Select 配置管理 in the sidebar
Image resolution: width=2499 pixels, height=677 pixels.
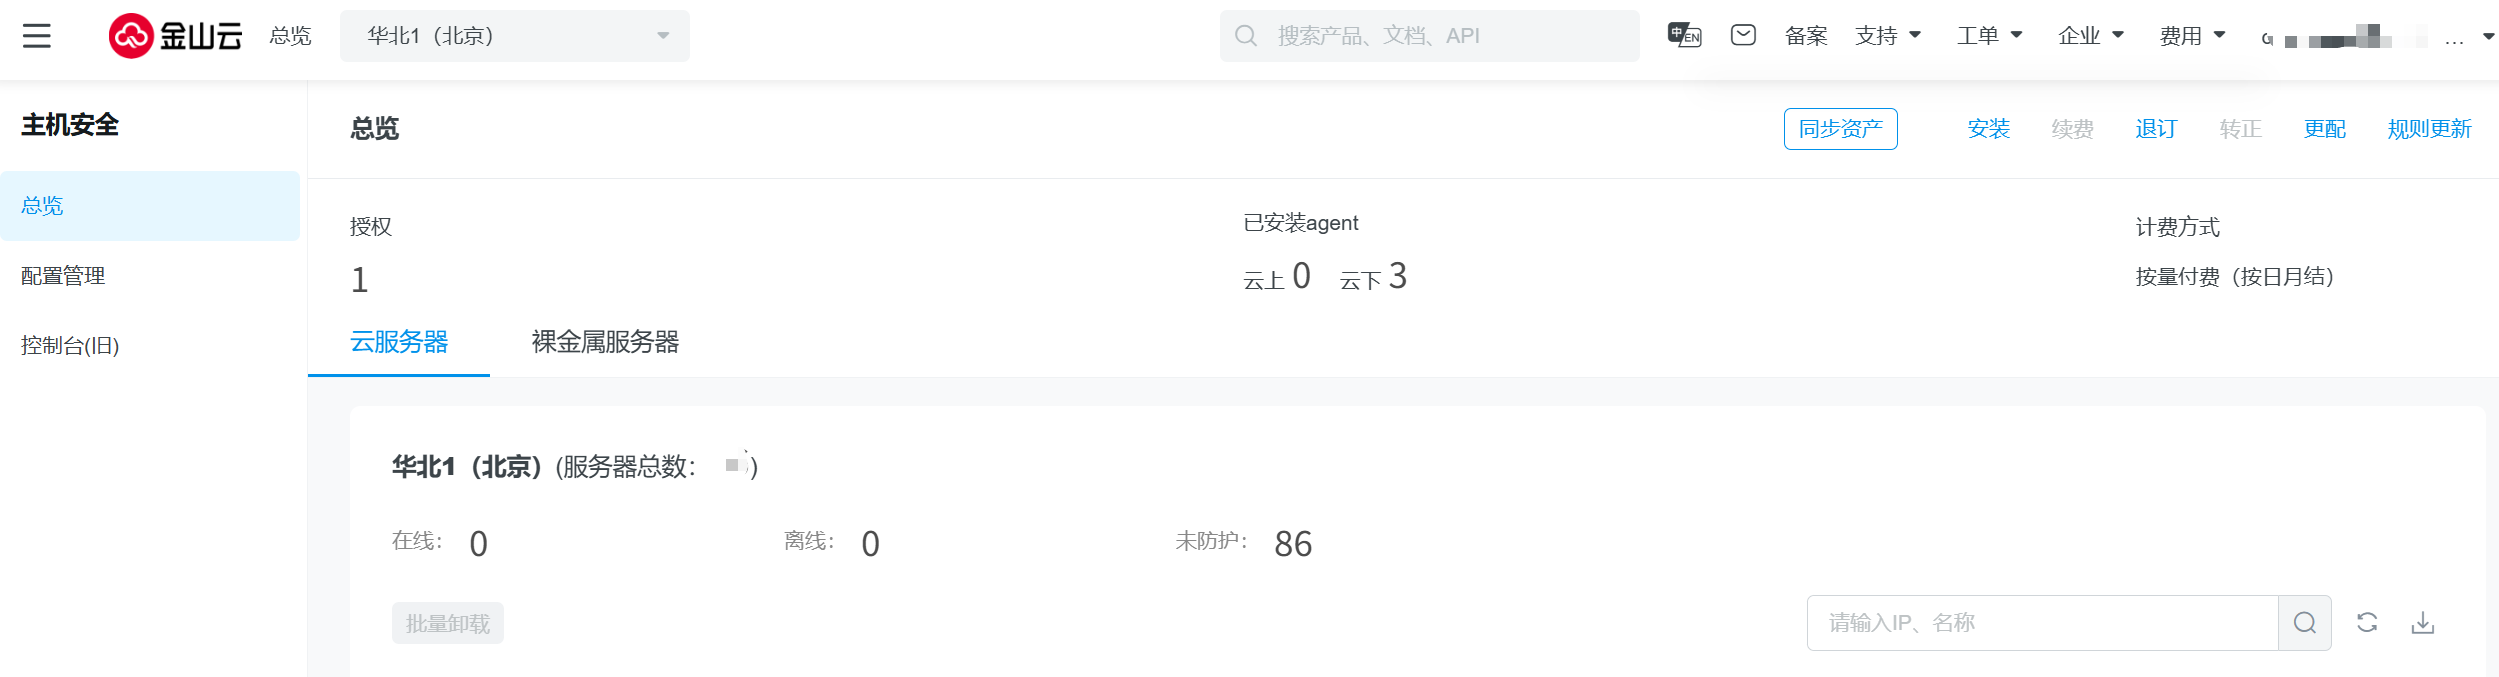click(x=63, y=276)
